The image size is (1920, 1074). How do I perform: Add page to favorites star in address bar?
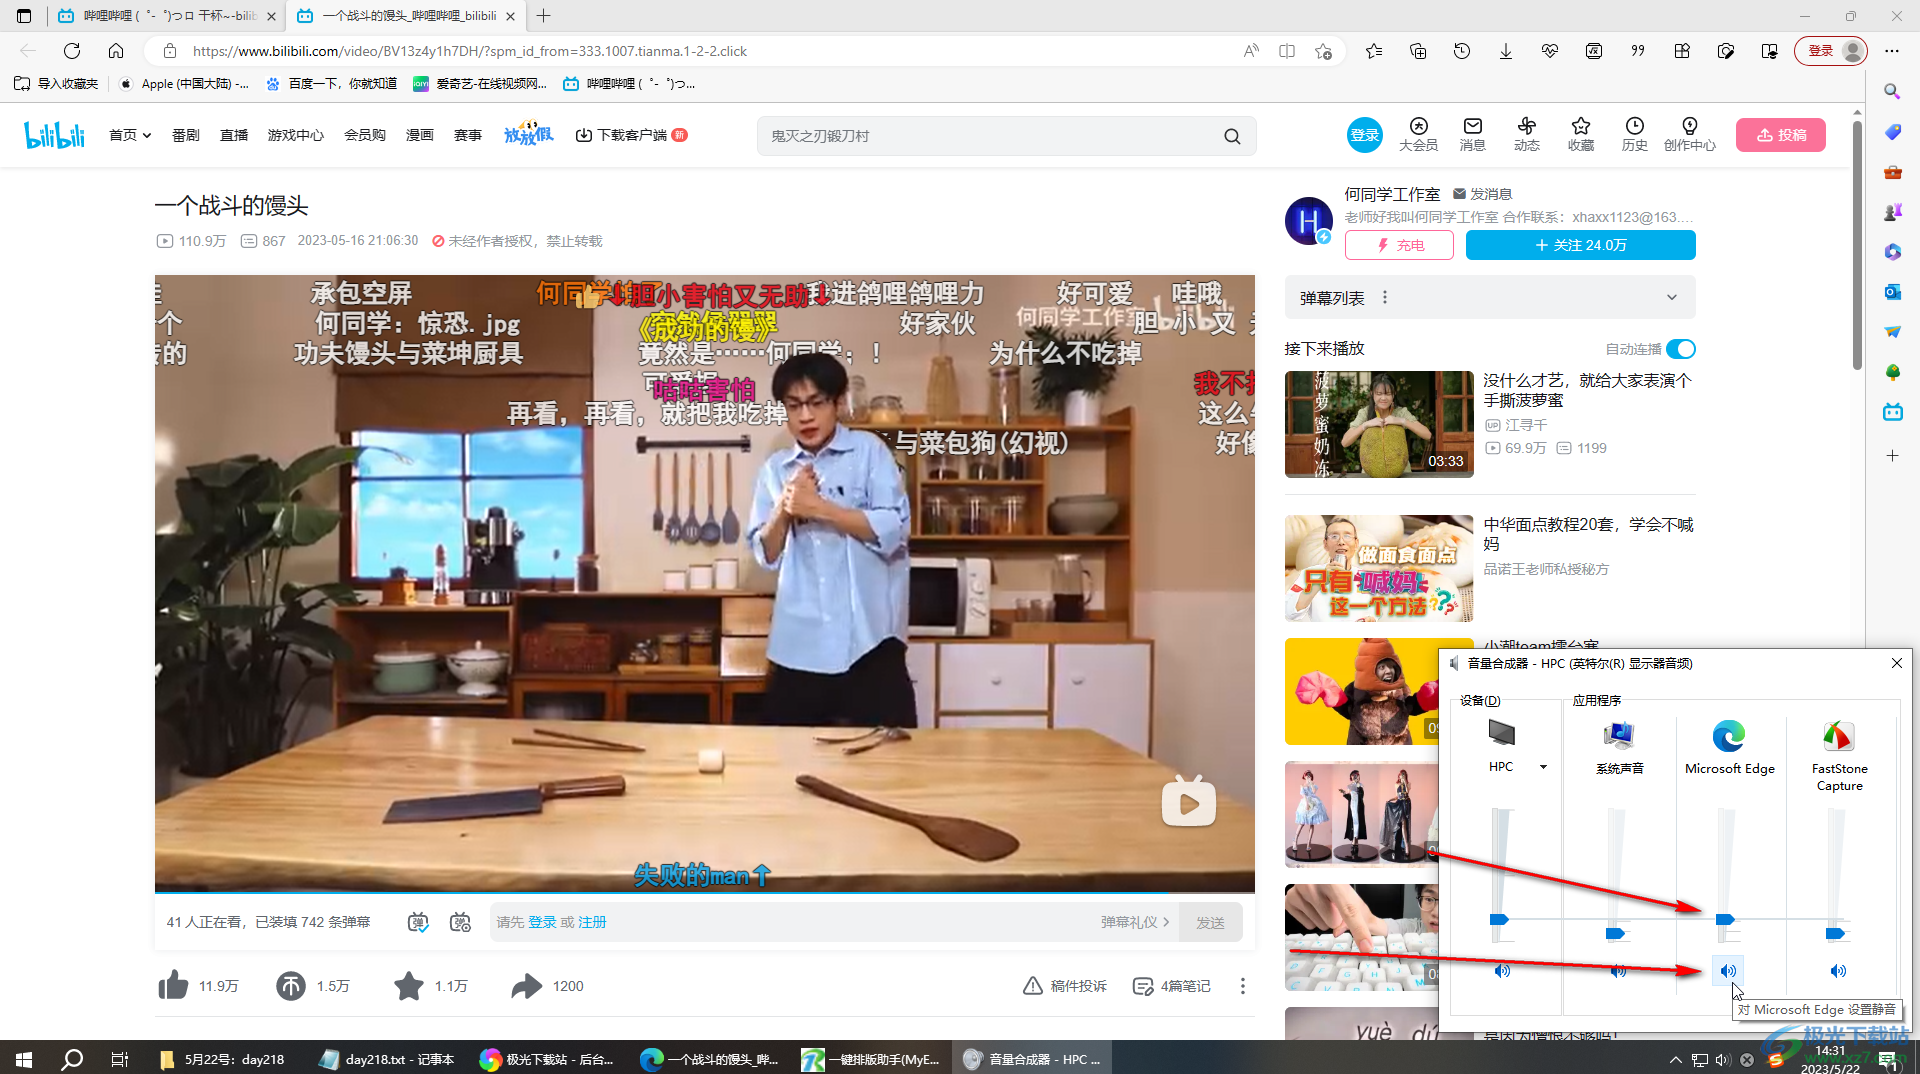click(1324, 51)
